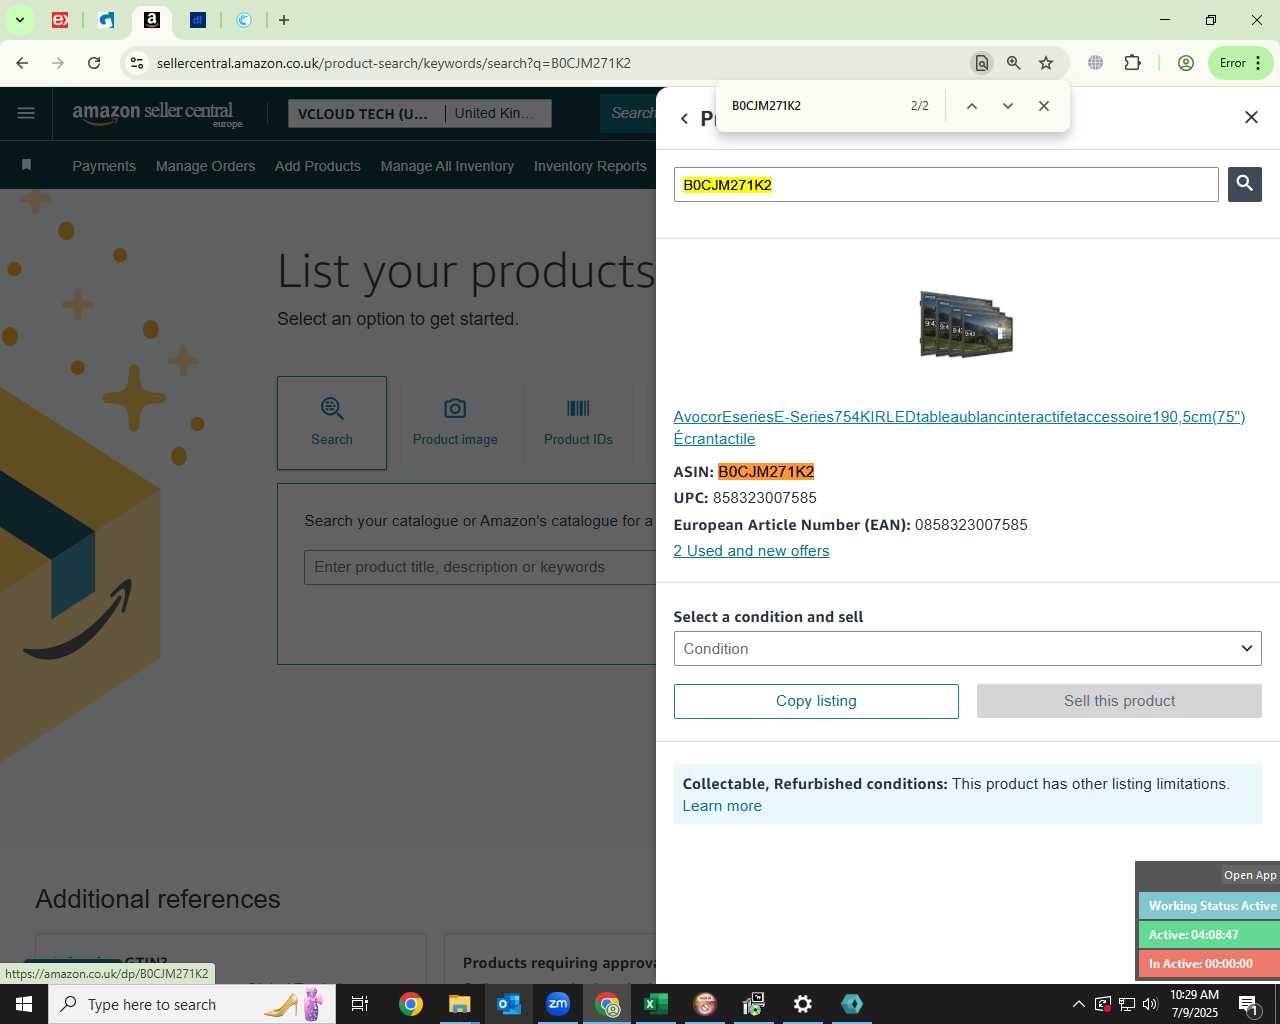Viewport: 1280px width, 1024px height.
Task: Close the find-in-page bar
Action: point(1043,106)
